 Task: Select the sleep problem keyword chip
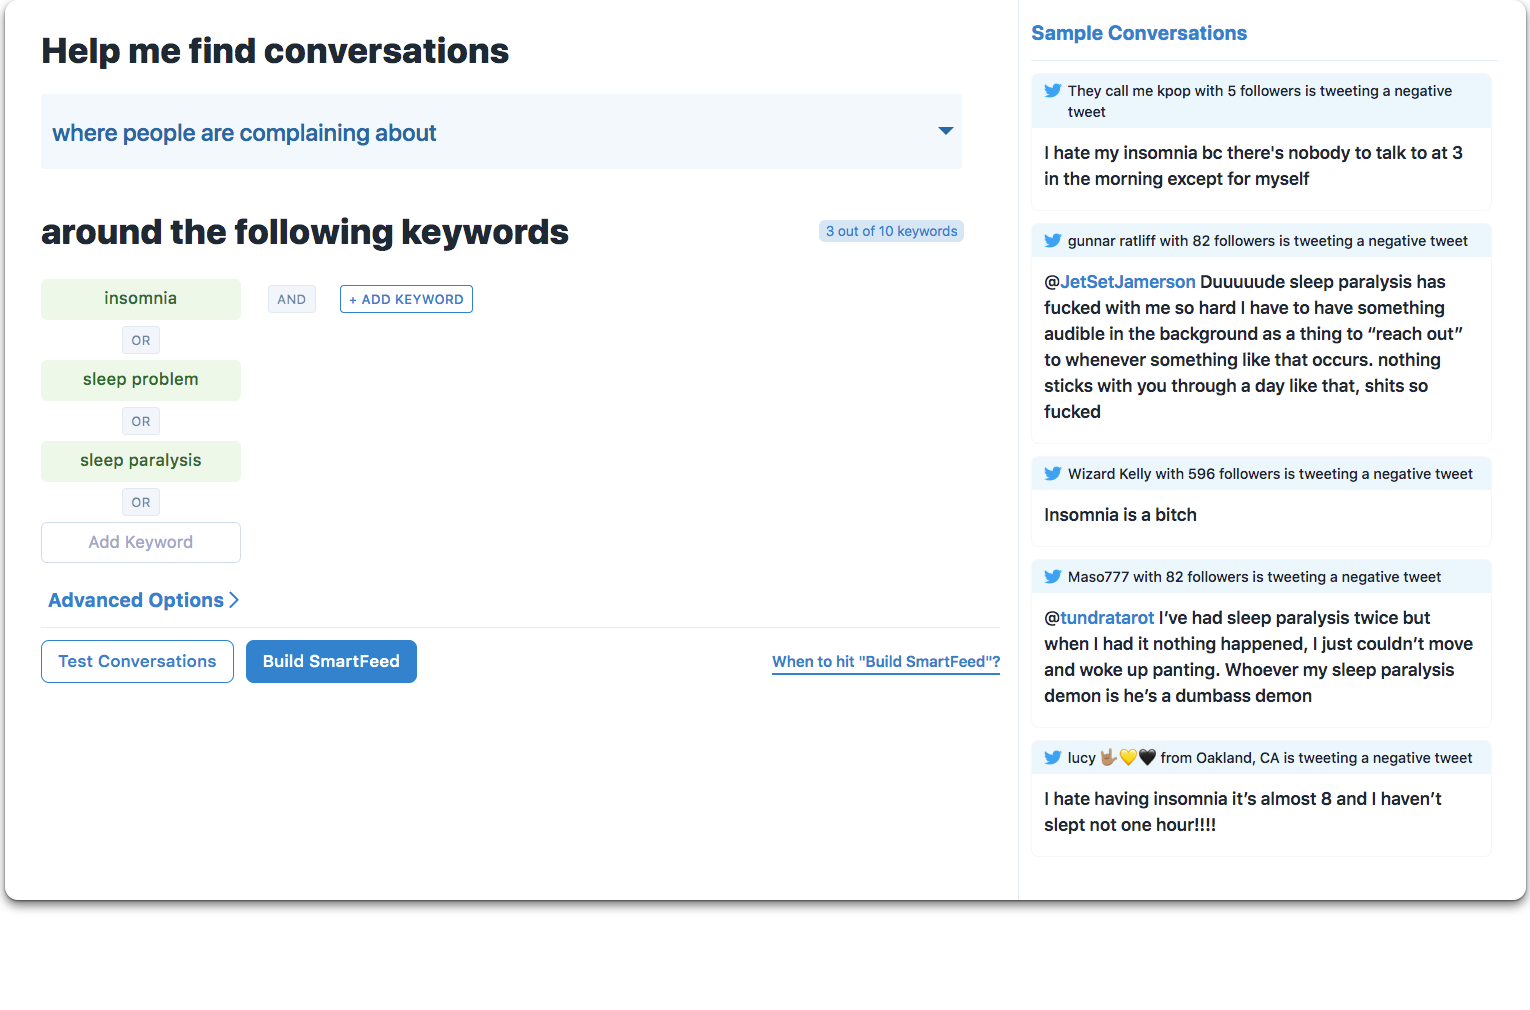(141, 380)
